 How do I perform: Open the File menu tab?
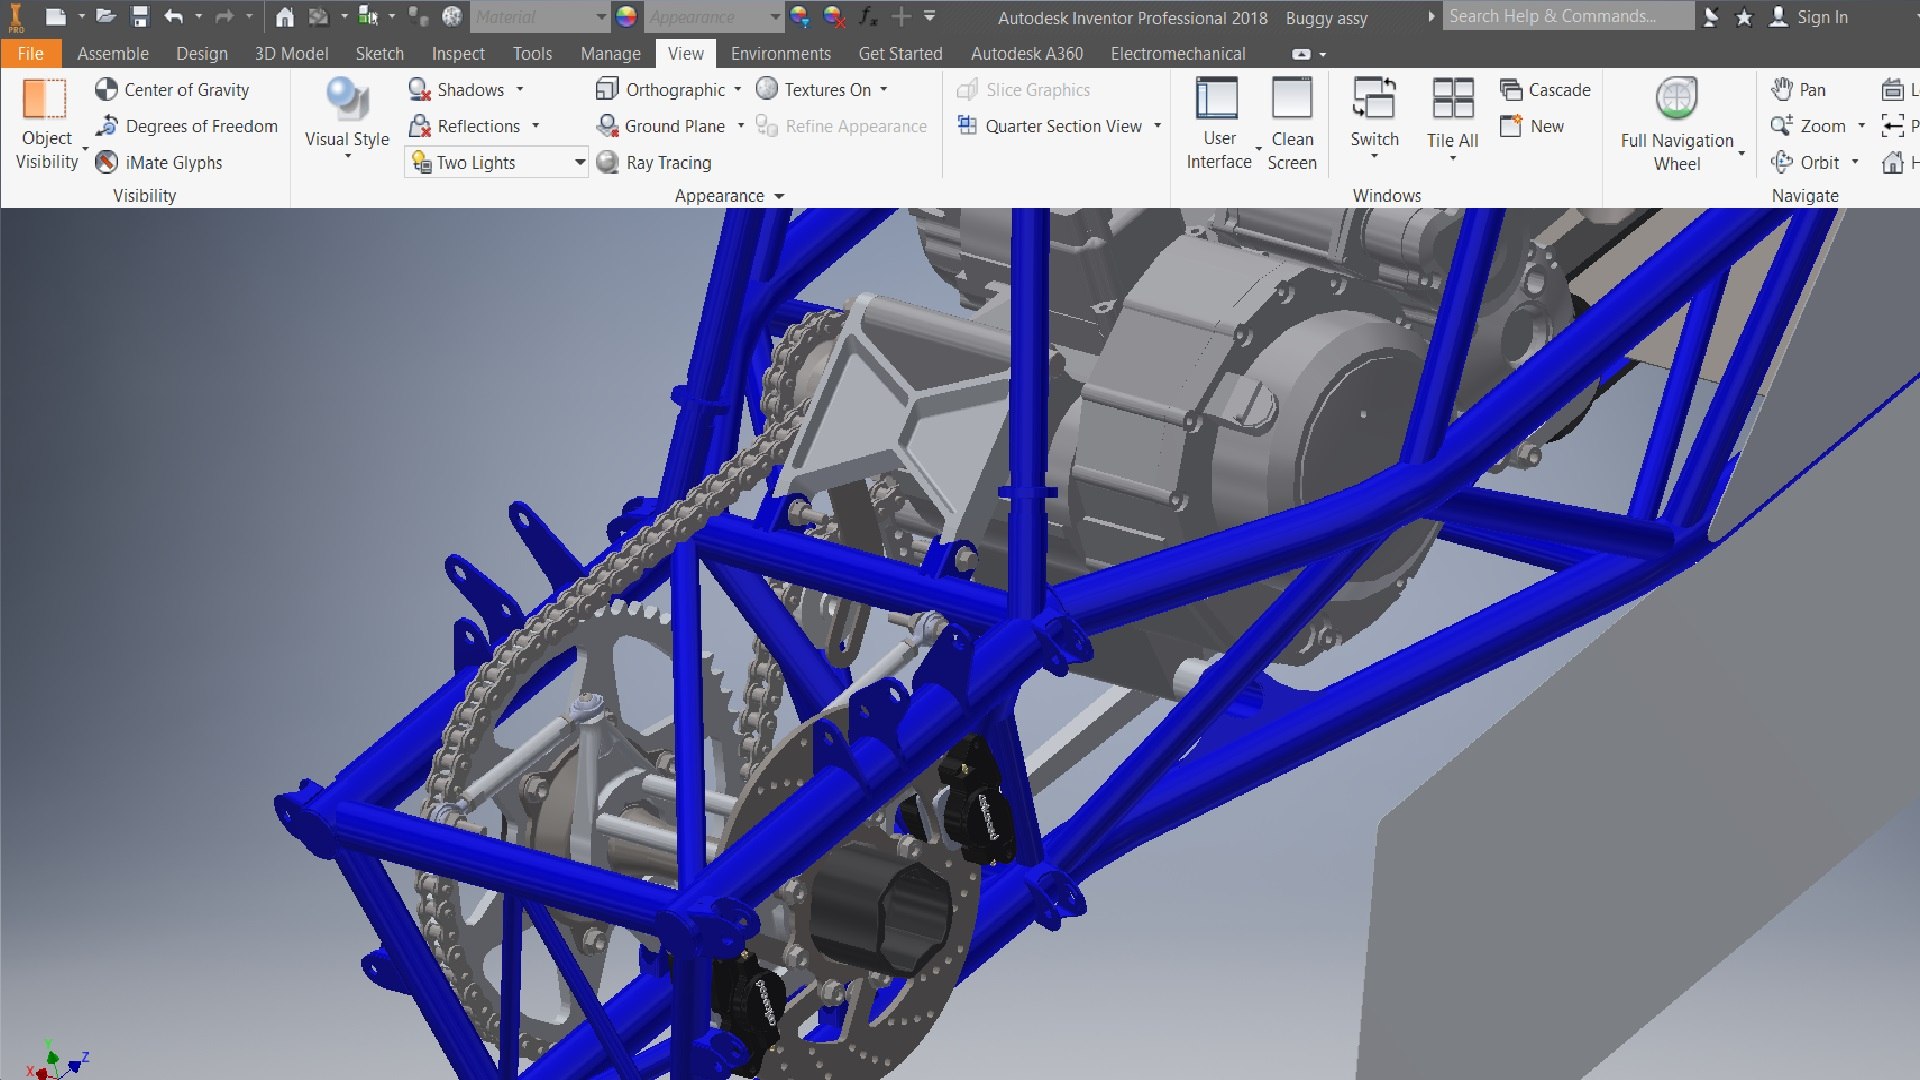pos(31,54)
